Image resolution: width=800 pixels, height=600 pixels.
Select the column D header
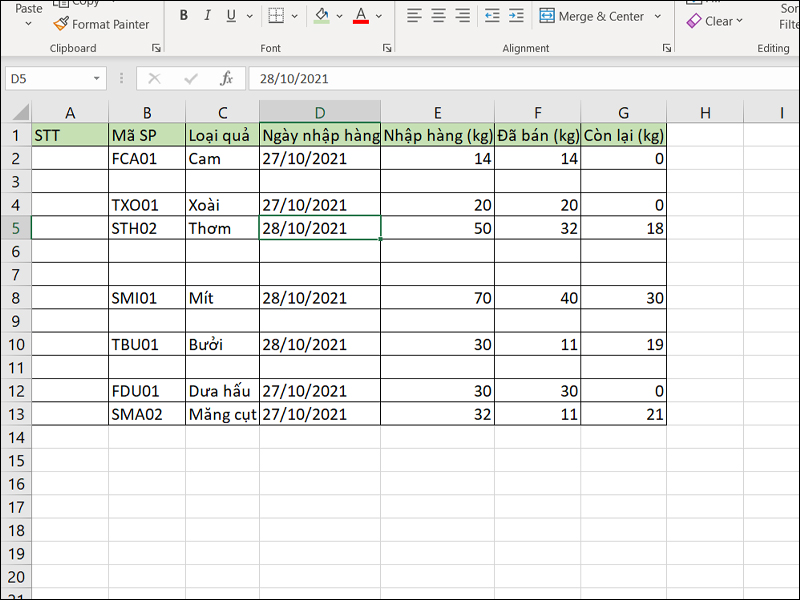(x=319, y=112)
